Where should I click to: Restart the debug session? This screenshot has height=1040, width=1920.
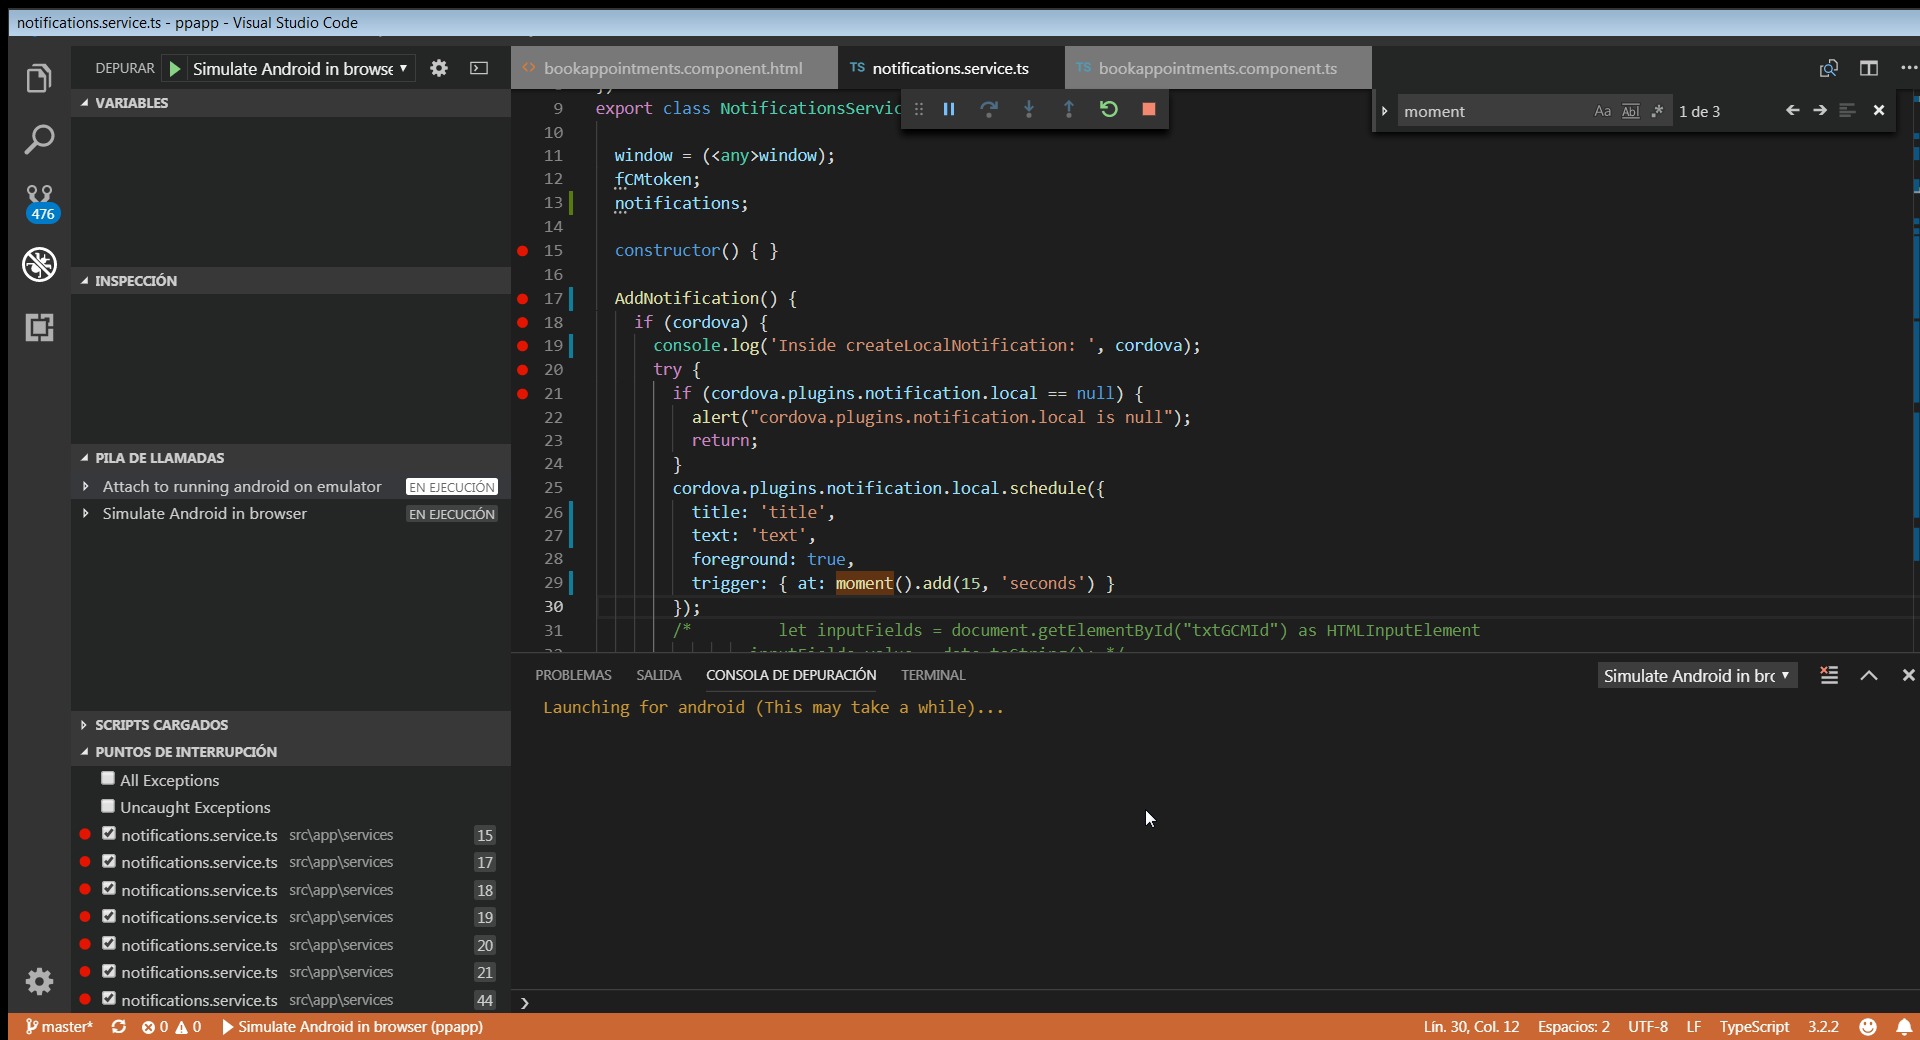(1109, 109)
